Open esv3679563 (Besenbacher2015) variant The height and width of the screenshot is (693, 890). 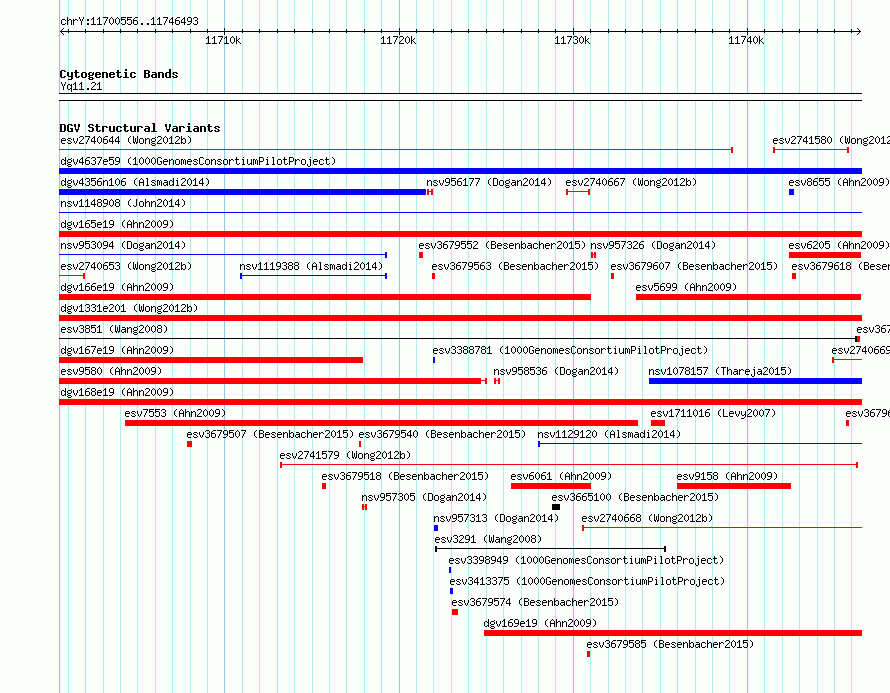click(515, 266)
